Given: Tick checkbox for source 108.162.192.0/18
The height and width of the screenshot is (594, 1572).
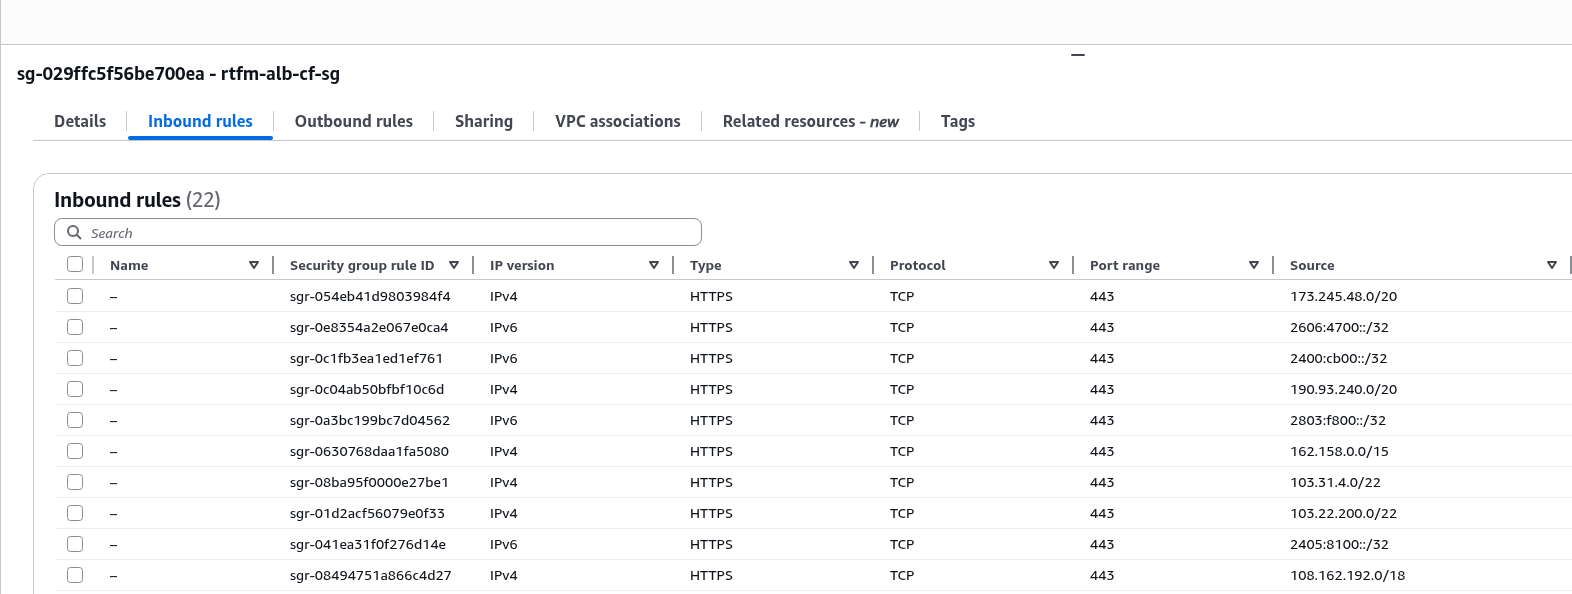Looking at the screenshot, I should point(75,575).
